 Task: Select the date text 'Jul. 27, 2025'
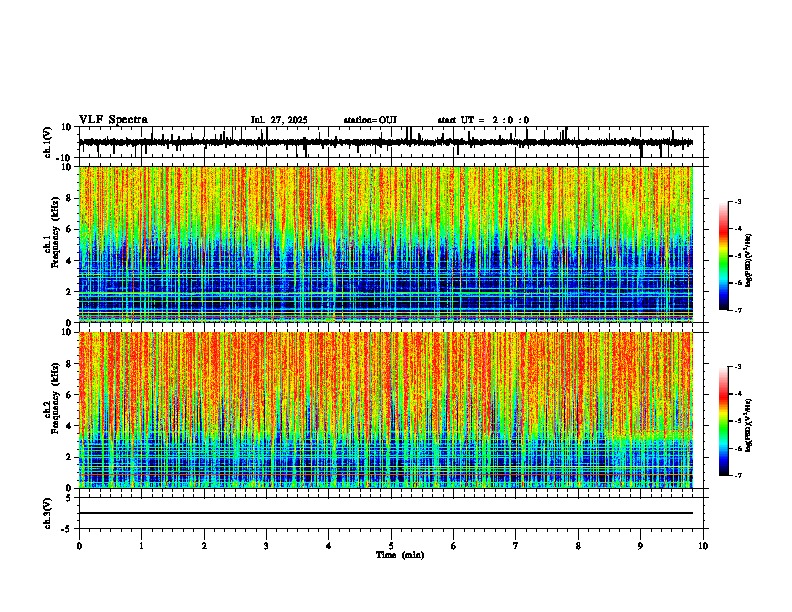(279, 120)
